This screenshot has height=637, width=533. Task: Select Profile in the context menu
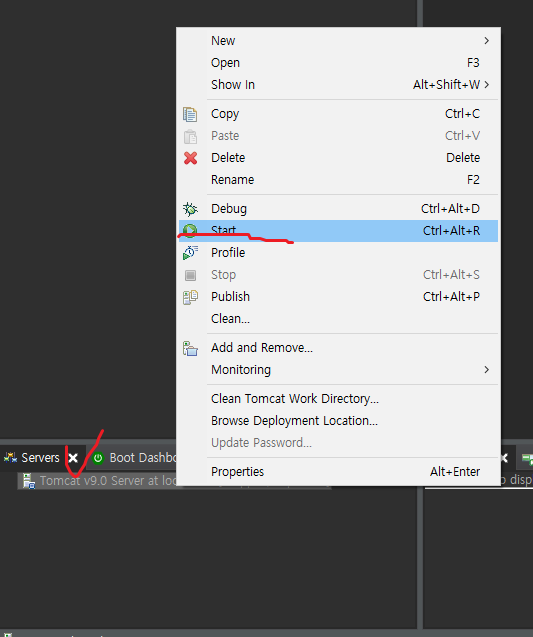(x=338, y=253)
